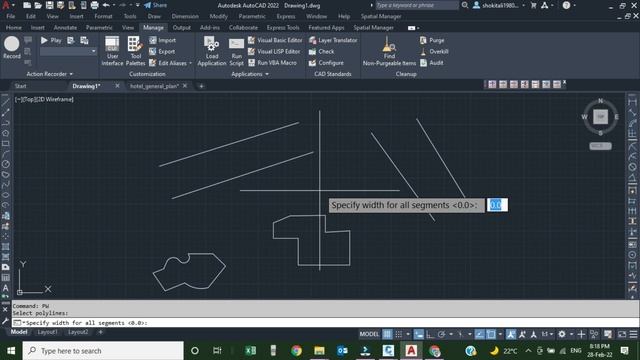The width and height of the screenshot is (640, 360).
Task: Switch to the Home ribbon tab
Action: [13, 27]
